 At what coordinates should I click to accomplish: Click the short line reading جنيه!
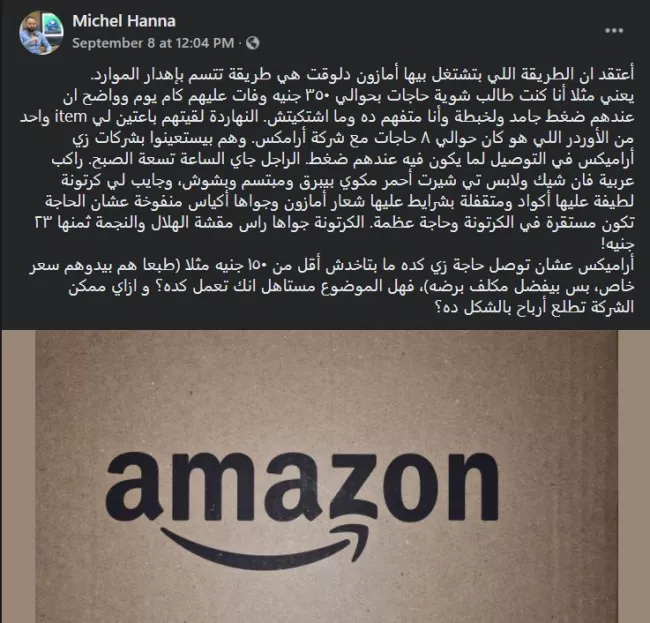617,244
